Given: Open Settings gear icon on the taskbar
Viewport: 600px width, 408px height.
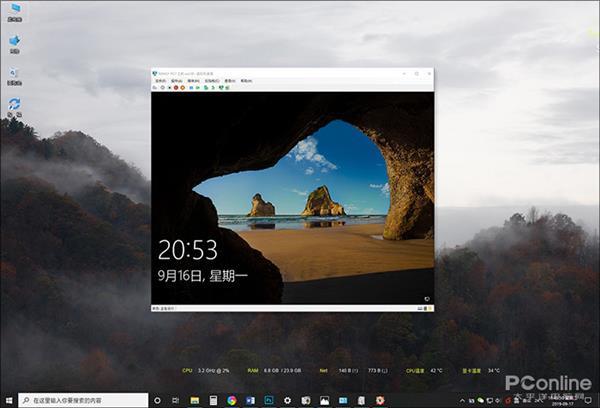Looking at the screenshot, I should click(287, 400).
